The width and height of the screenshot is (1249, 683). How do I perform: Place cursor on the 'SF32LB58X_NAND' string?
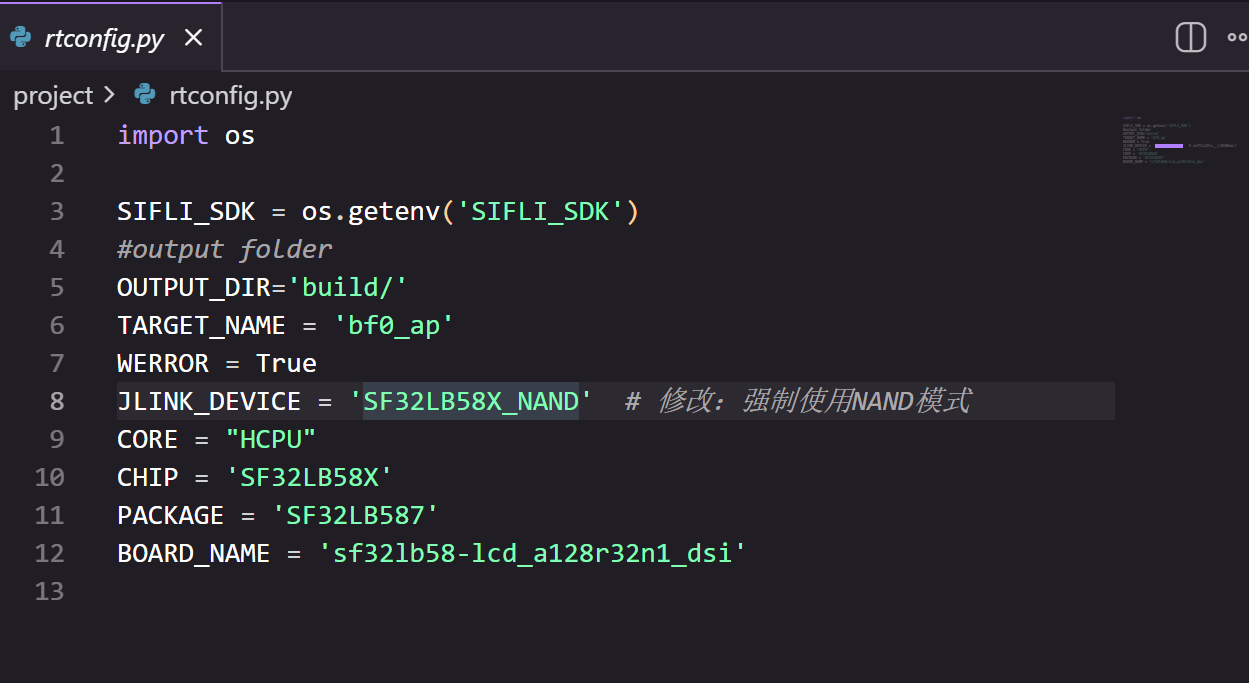470,401
